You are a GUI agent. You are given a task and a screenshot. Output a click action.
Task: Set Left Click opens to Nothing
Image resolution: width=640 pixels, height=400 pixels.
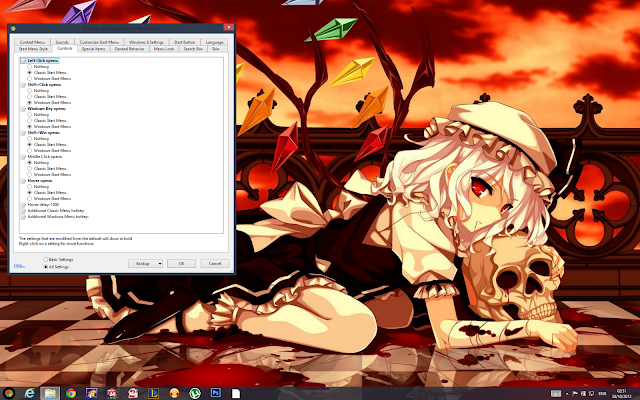click(x=29, y=67)
